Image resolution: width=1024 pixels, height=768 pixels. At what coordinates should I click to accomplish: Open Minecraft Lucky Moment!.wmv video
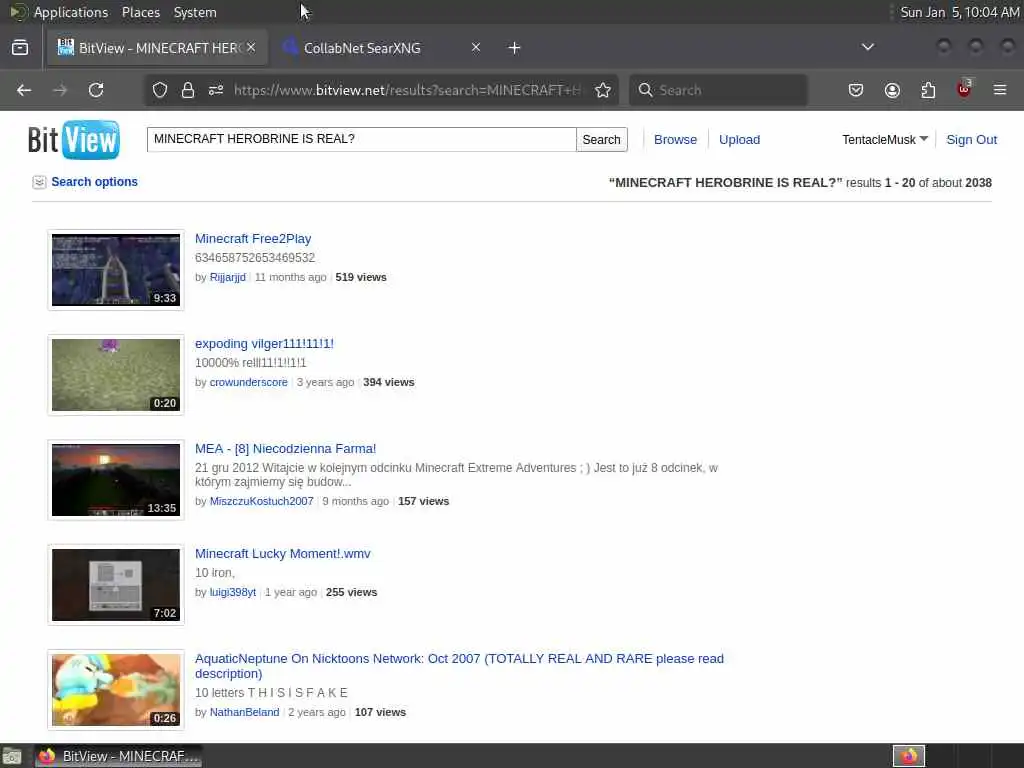282,554
